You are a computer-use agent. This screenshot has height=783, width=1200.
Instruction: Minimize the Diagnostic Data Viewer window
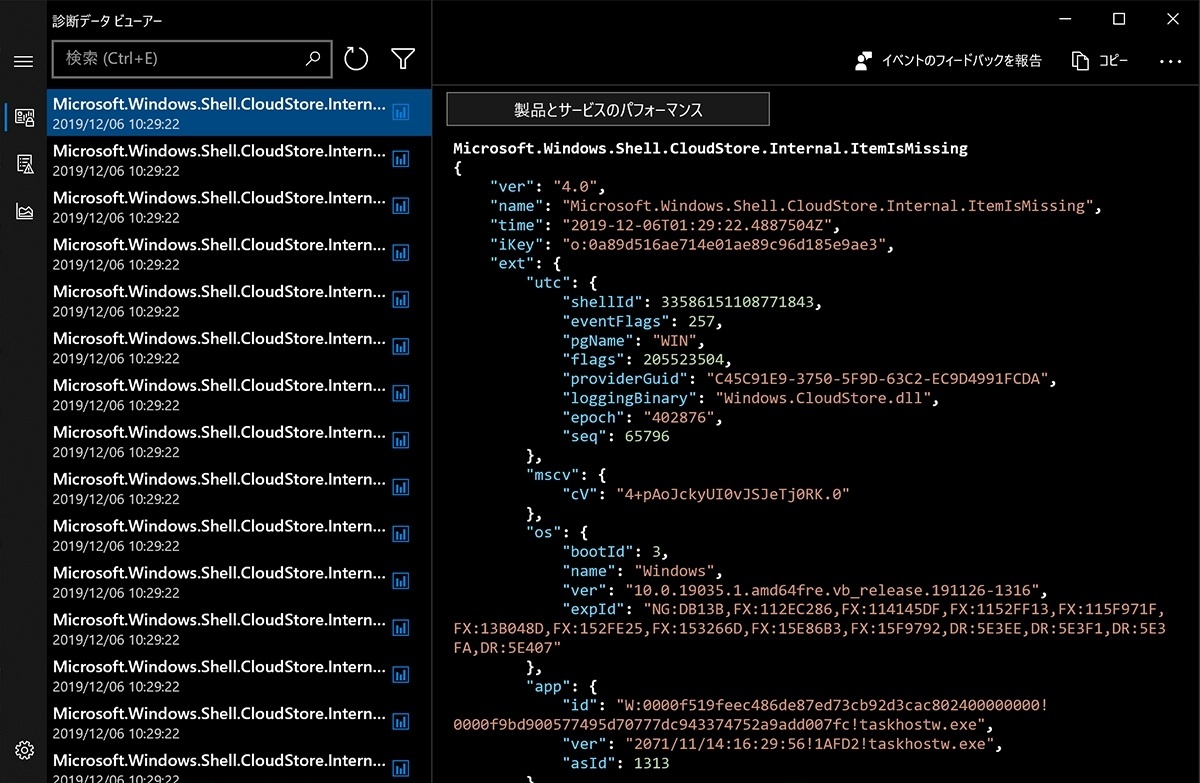coord(1065,19)
